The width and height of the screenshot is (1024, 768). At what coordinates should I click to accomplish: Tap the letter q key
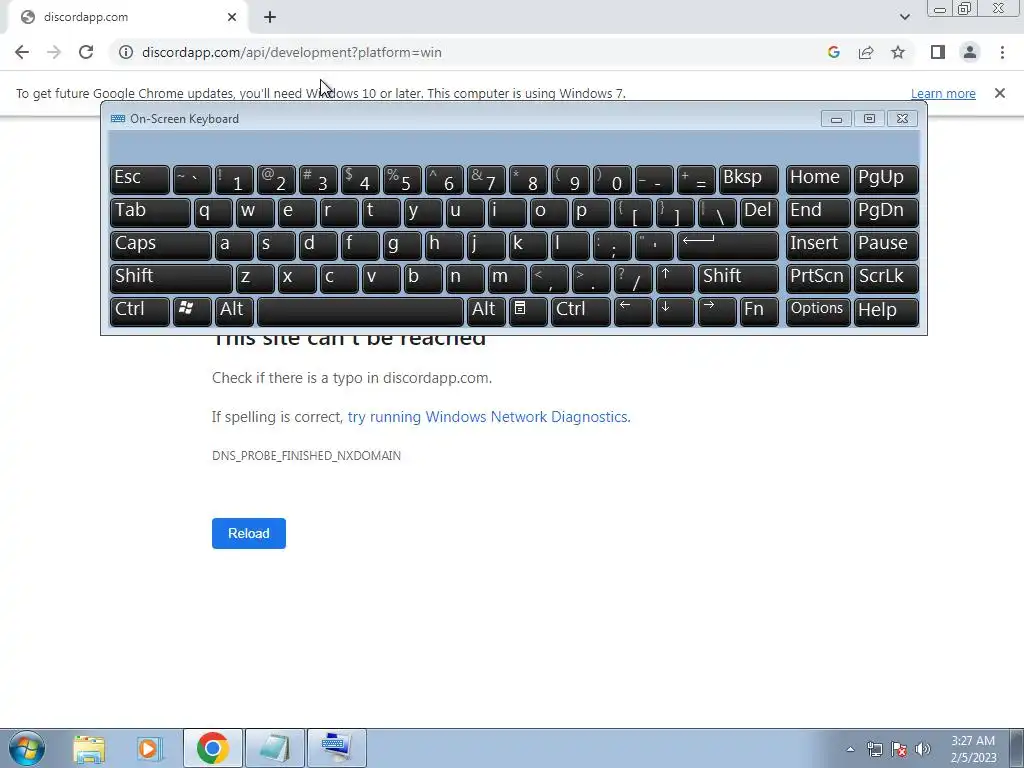(213, 212)
